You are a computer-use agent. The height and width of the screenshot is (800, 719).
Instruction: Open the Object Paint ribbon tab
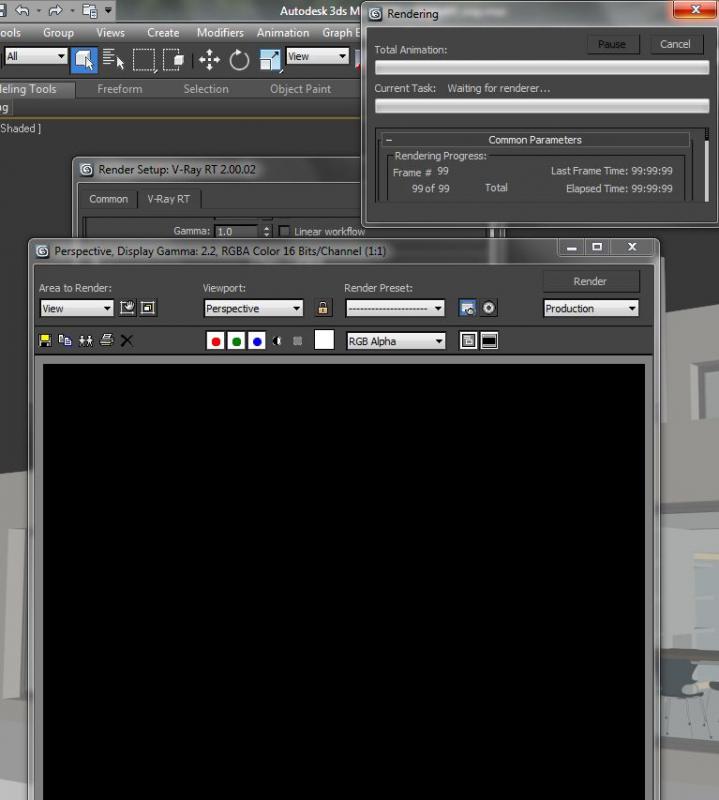[x=301, y=89]
